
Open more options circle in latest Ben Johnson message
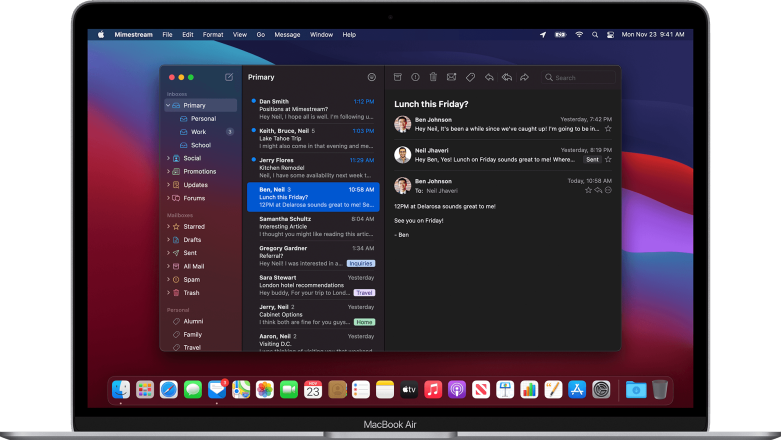608,190
